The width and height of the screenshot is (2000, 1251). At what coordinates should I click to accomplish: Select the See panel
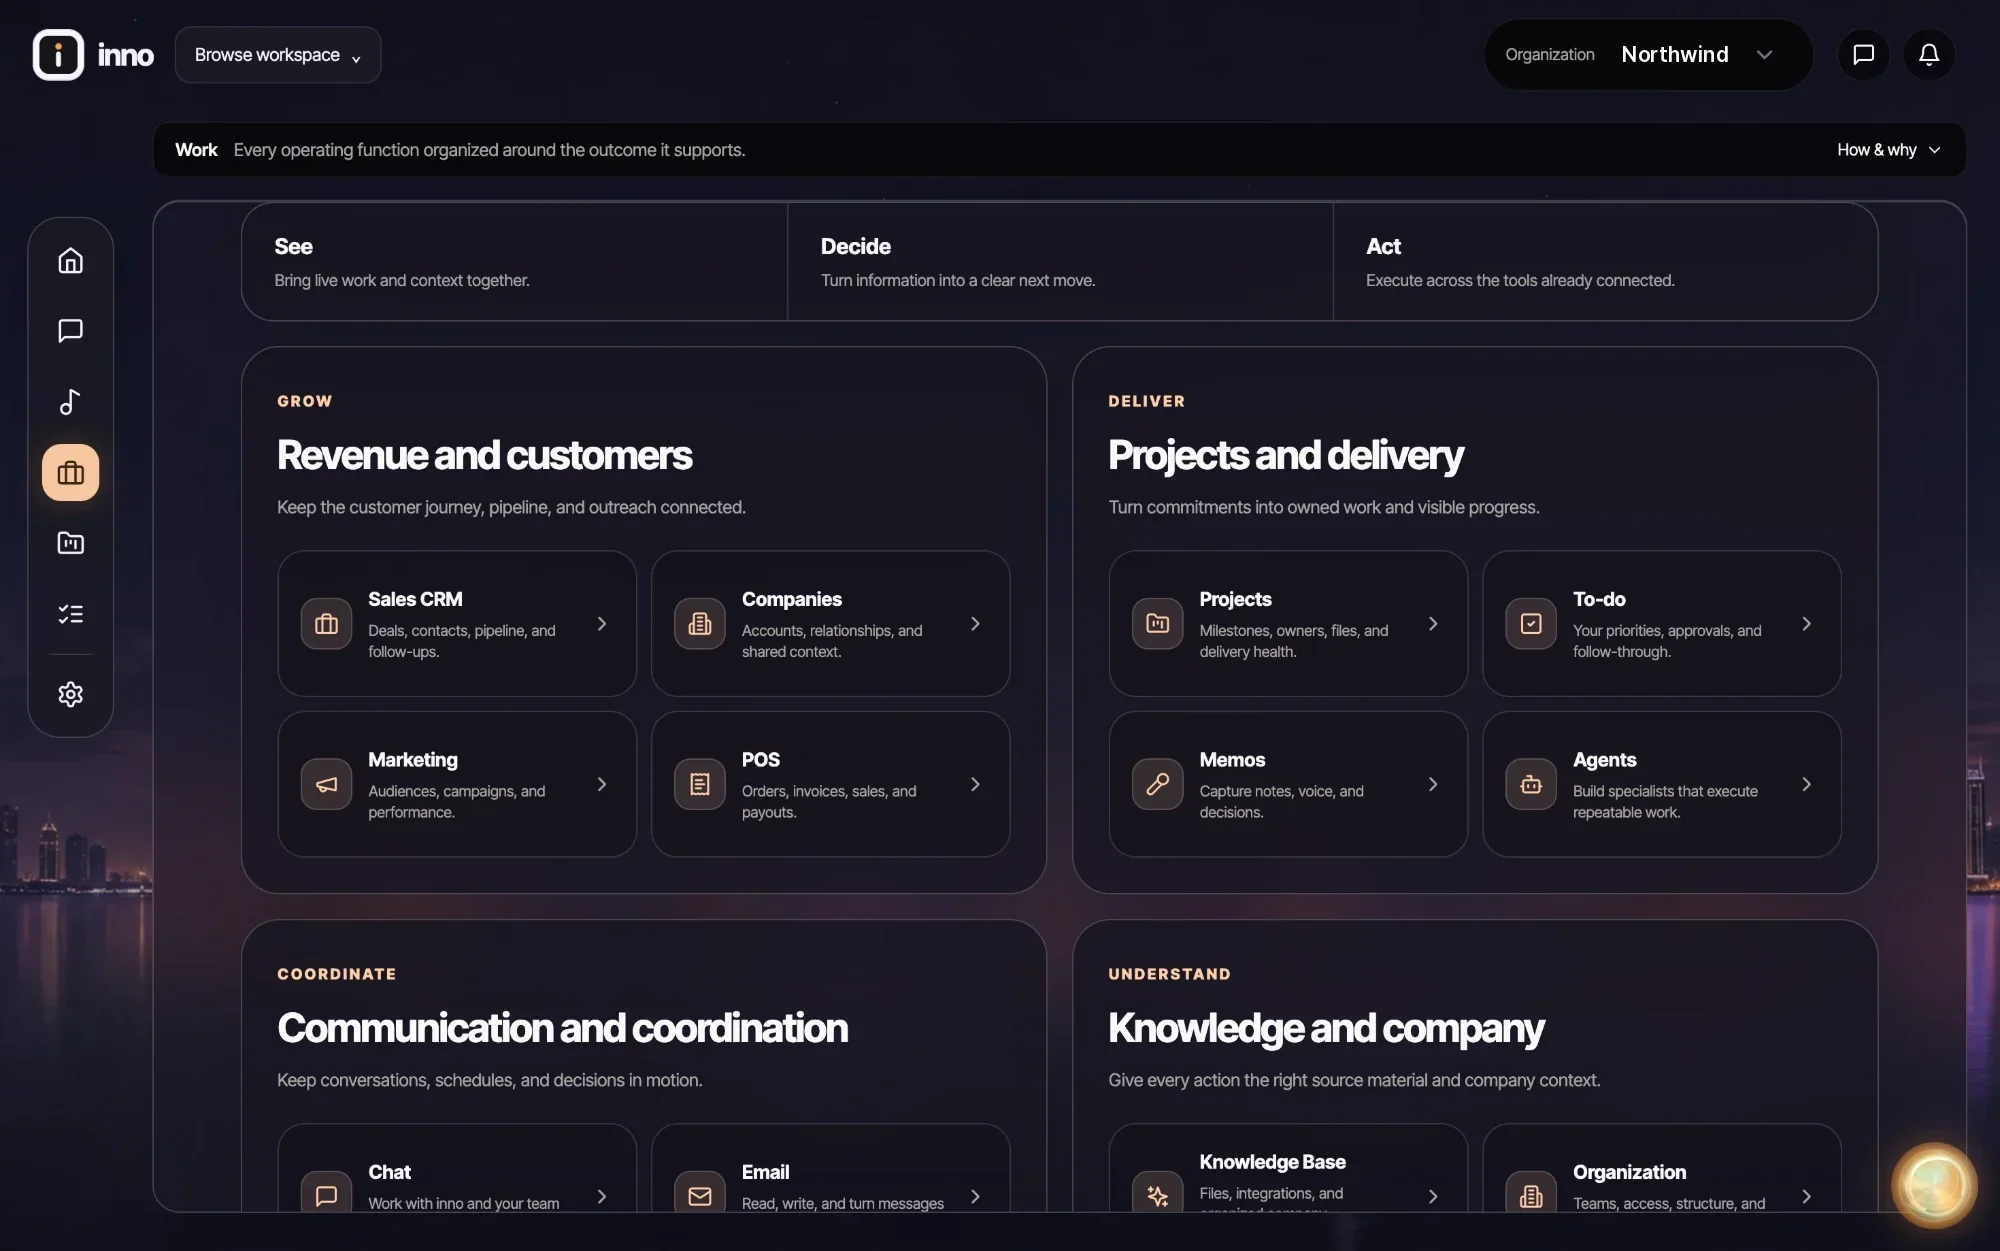click(514, 262)
